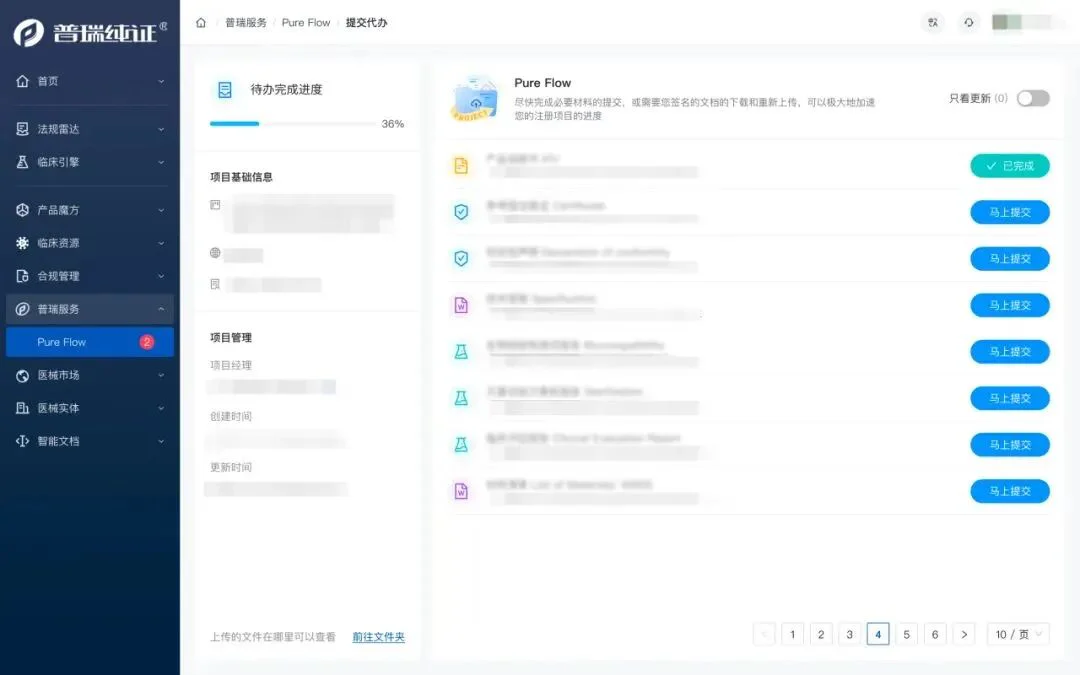Go to page 1
The image size is (1080, 675).
(793, 634)
